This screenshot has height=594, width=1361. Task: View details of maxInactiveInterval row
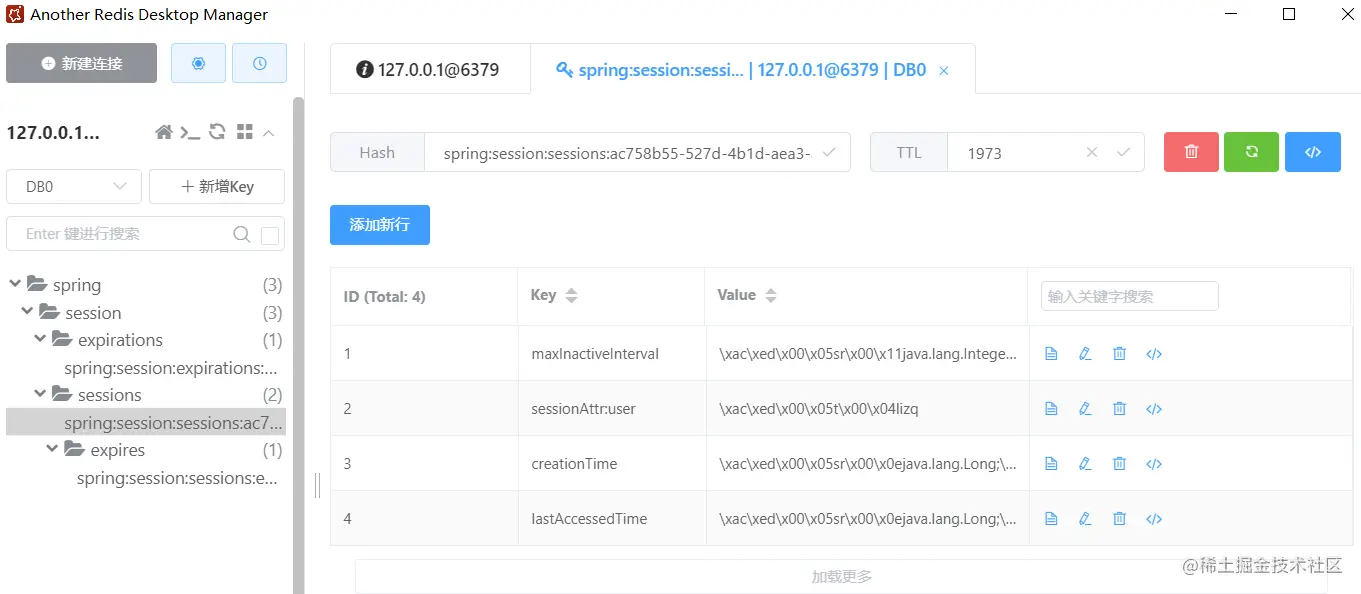[1051, 354]
